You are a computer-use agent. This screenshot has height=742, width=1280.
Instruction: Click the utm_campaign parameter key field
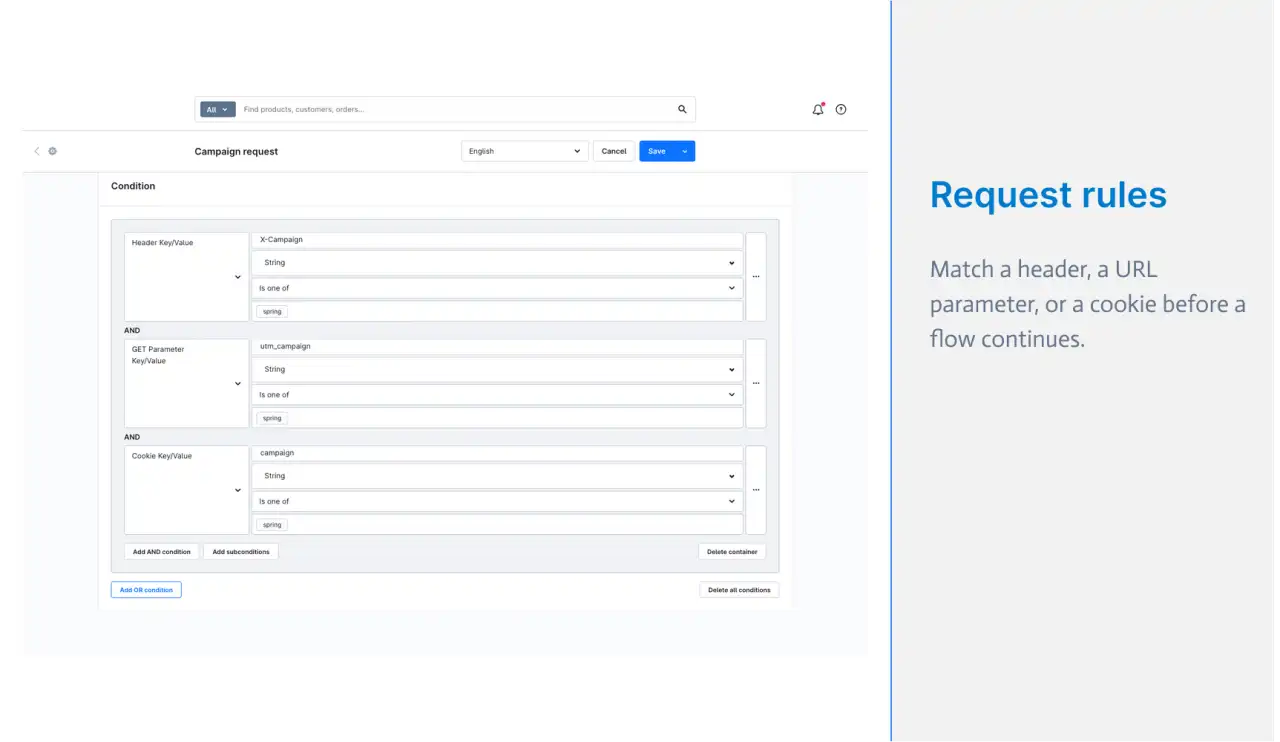pyautogui.click(x=497, y=346)
